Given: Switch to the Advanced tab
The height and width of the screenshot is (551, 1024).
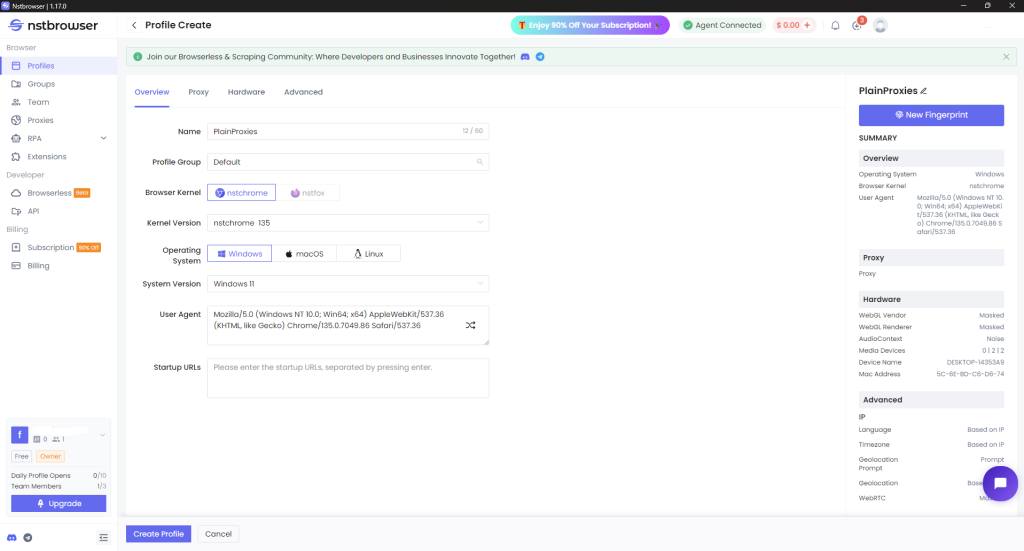Looking at the screenshot, I should (303, 92).
